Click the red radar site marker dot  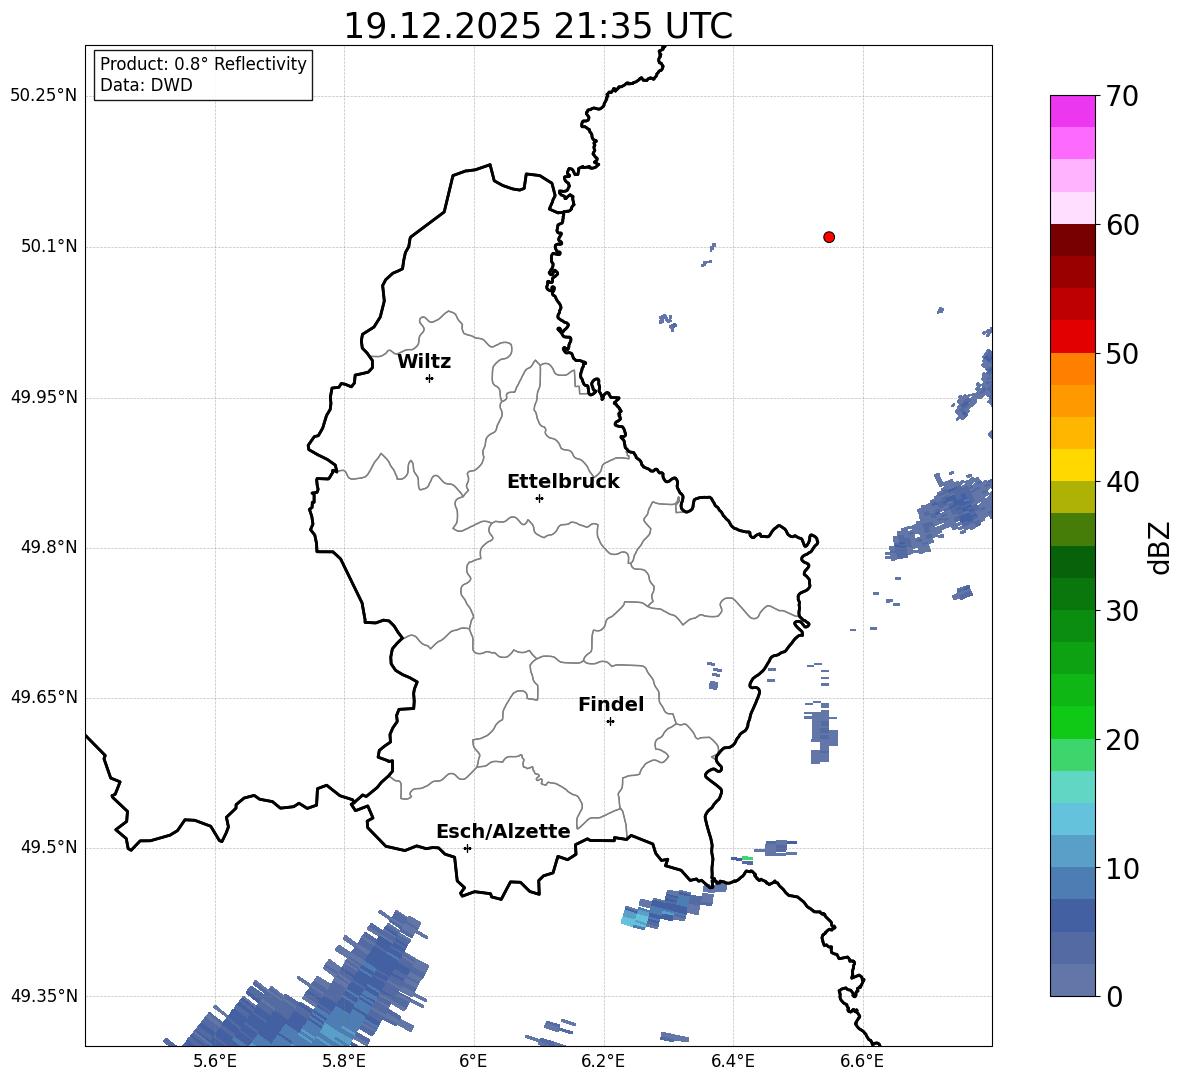(x=829, y=237)
